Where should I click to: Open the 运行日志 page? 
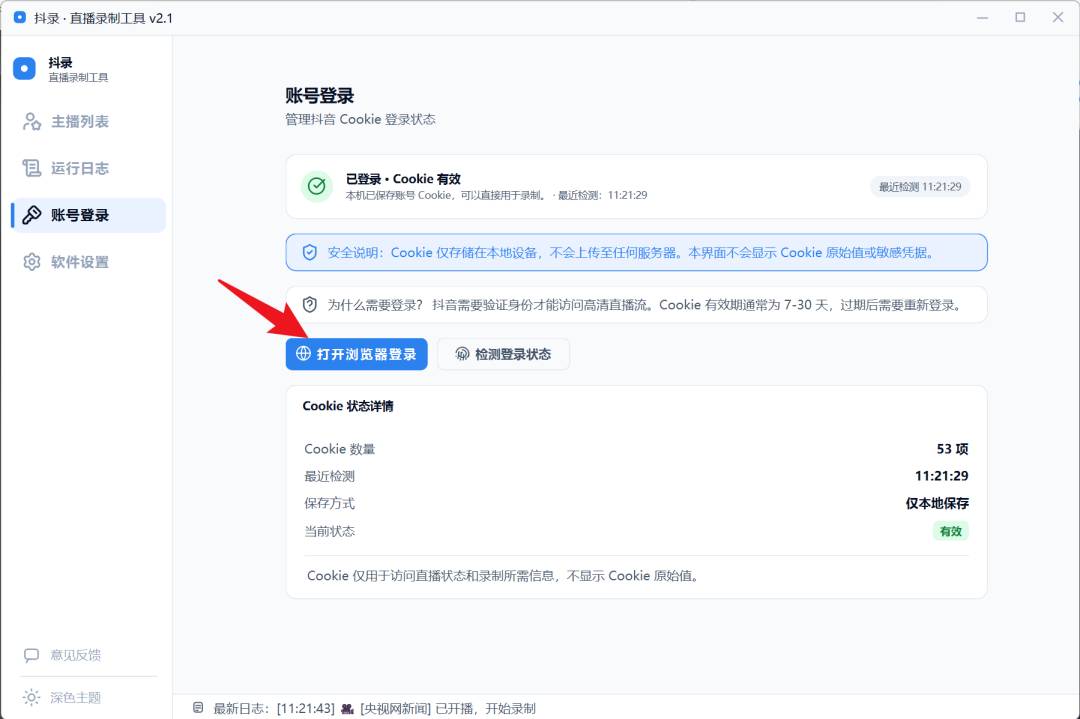click(88, 169)
